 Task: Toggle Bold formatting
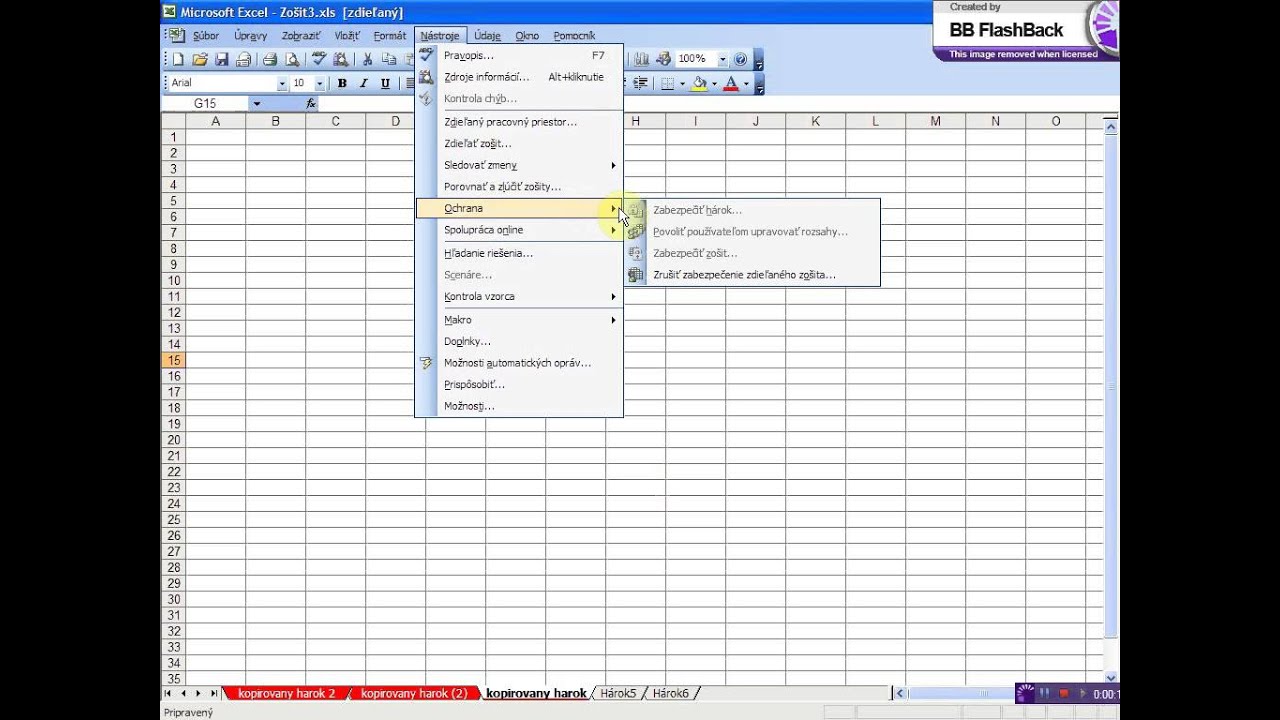[x=342, y=83]
